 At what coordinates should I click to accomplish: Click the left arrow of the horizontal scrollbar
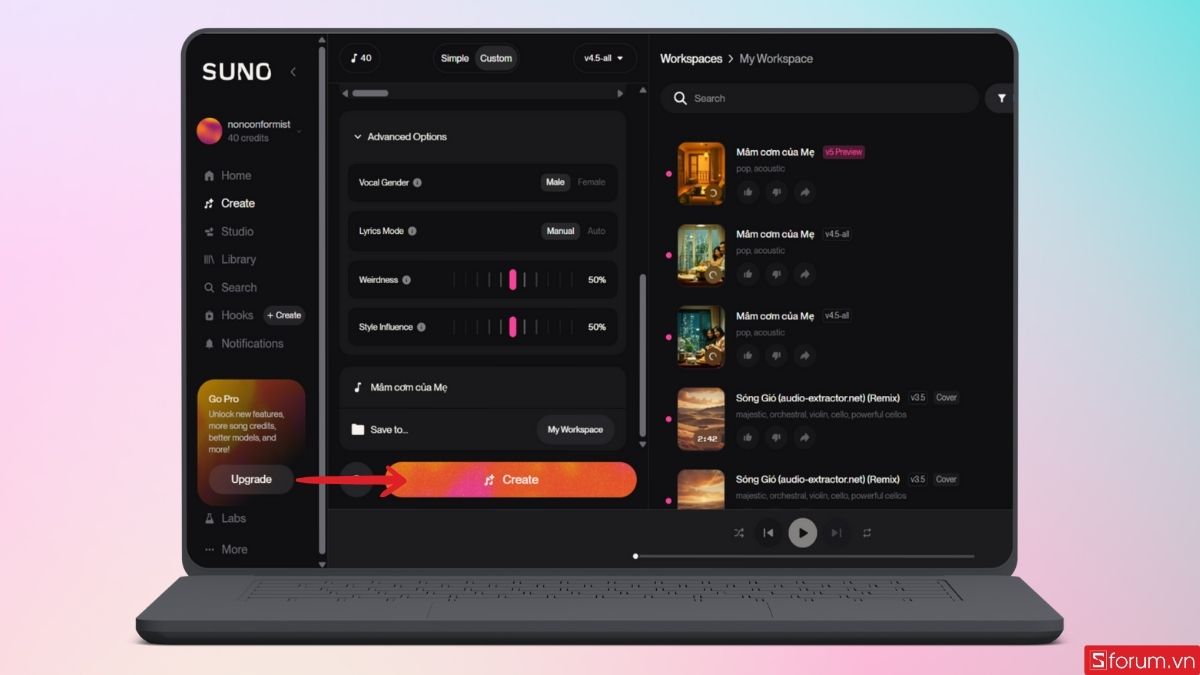[345, 93]
